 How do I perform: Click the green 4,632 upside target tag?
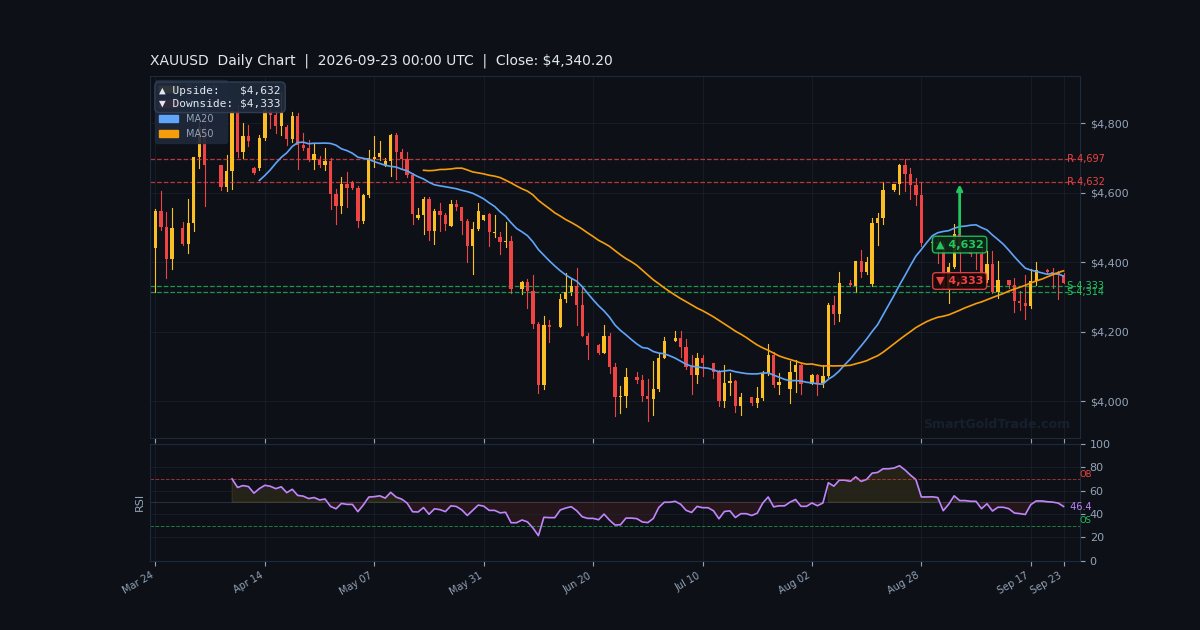tap(959, 245)
